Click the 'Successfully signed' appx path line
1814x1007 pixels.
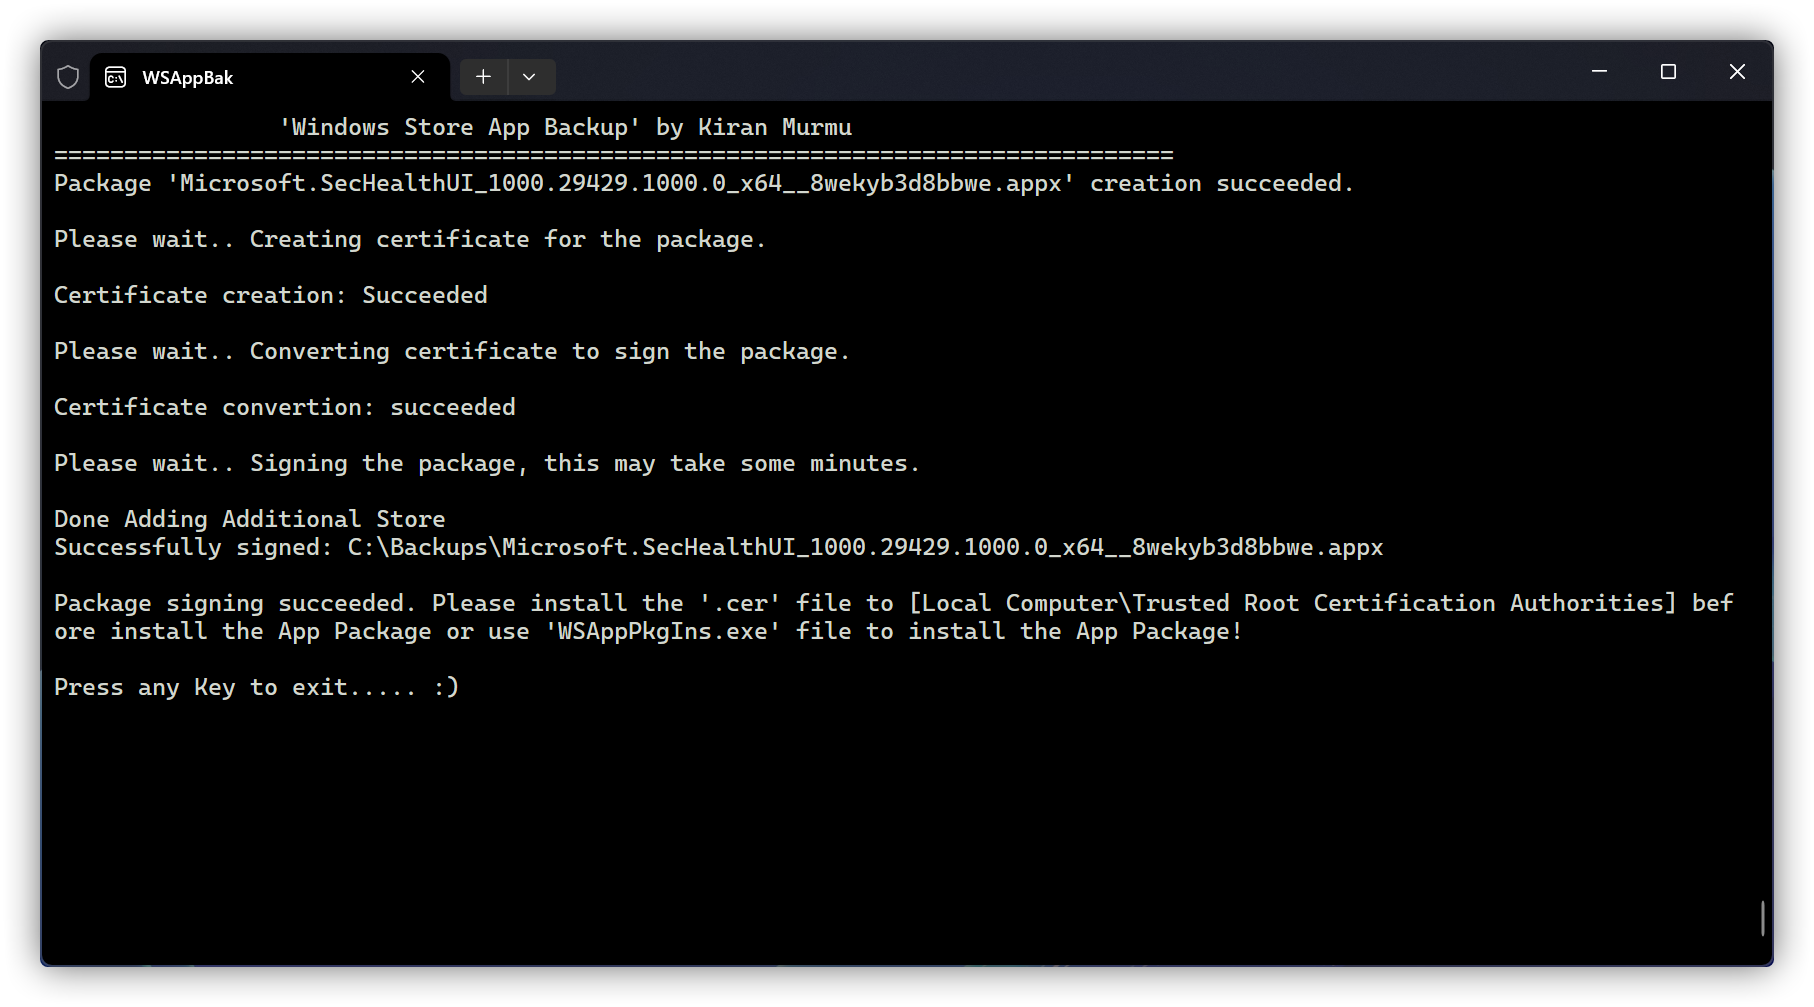(x=718, y=548)
